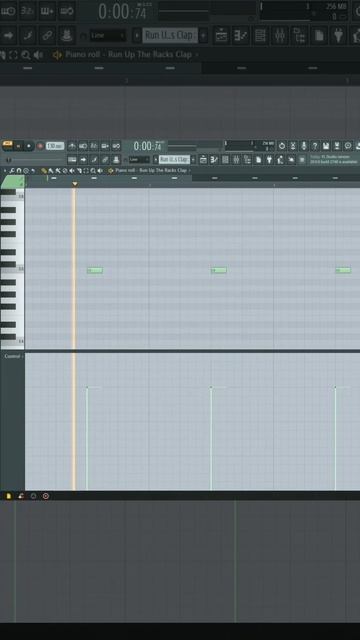
Task: Select the Run U..s Clap pattern in dimmed background toolbar
Action: tap(170, 35)
